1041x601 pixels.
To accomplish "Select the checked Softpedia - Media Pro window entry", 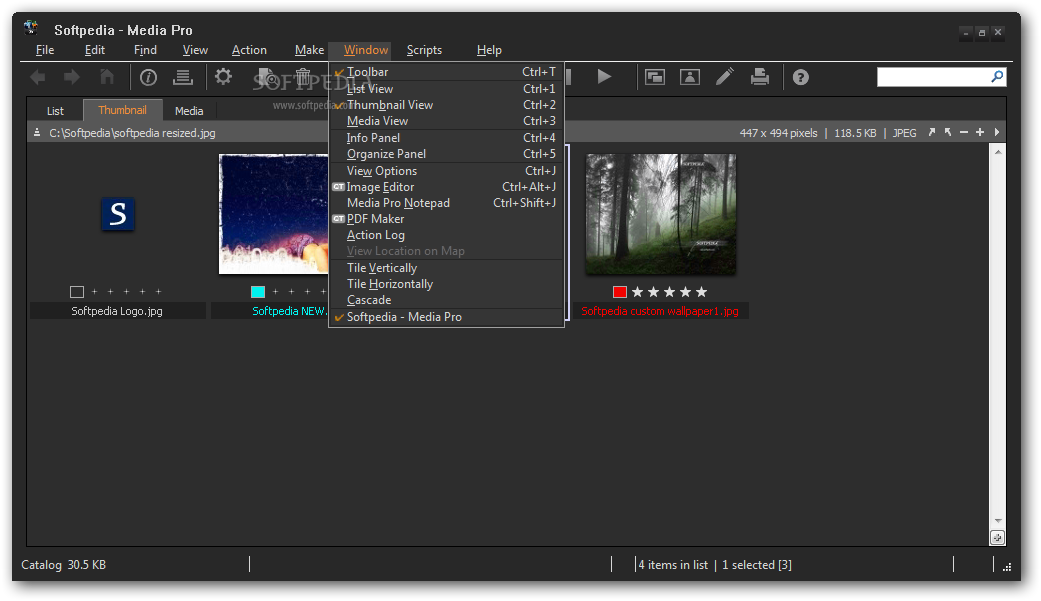I will pos(446,317).
